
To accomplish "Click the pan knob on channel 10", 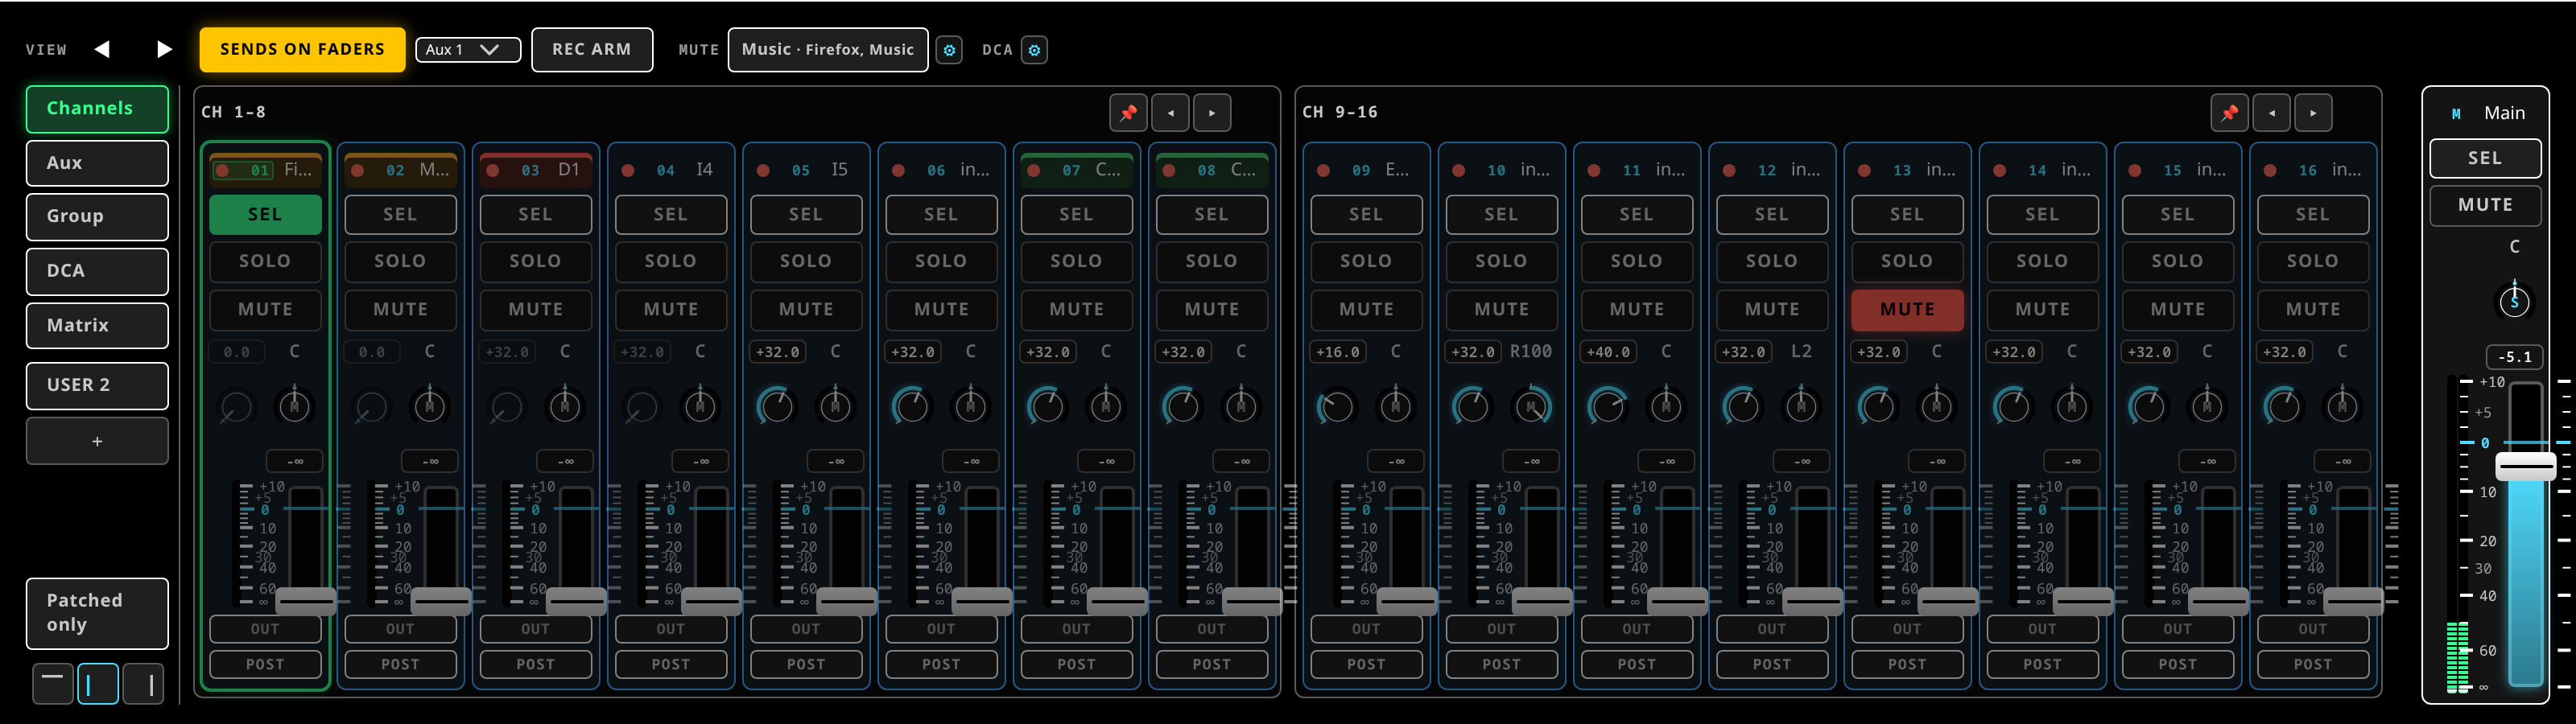I will (x=1531, y=406).
